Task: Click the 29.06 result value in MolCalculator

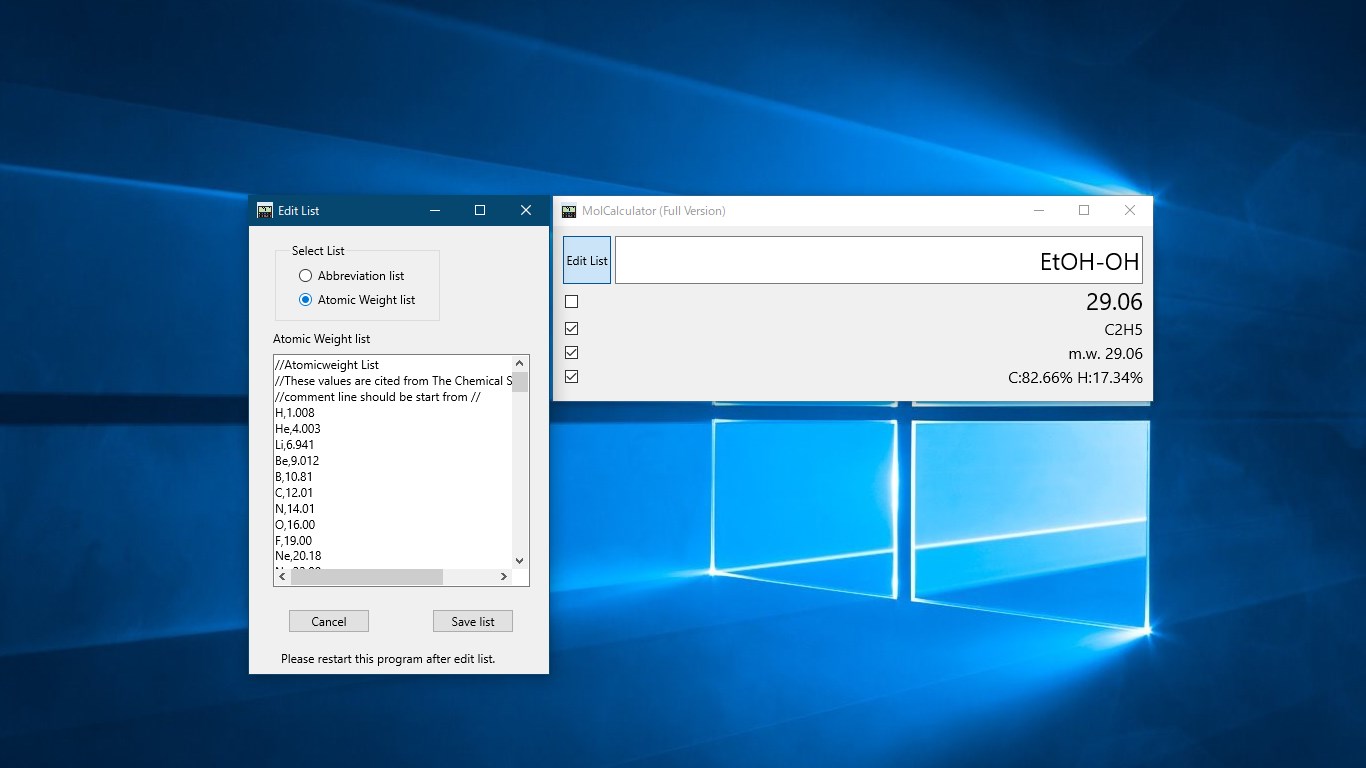Action: [1114, 302]
